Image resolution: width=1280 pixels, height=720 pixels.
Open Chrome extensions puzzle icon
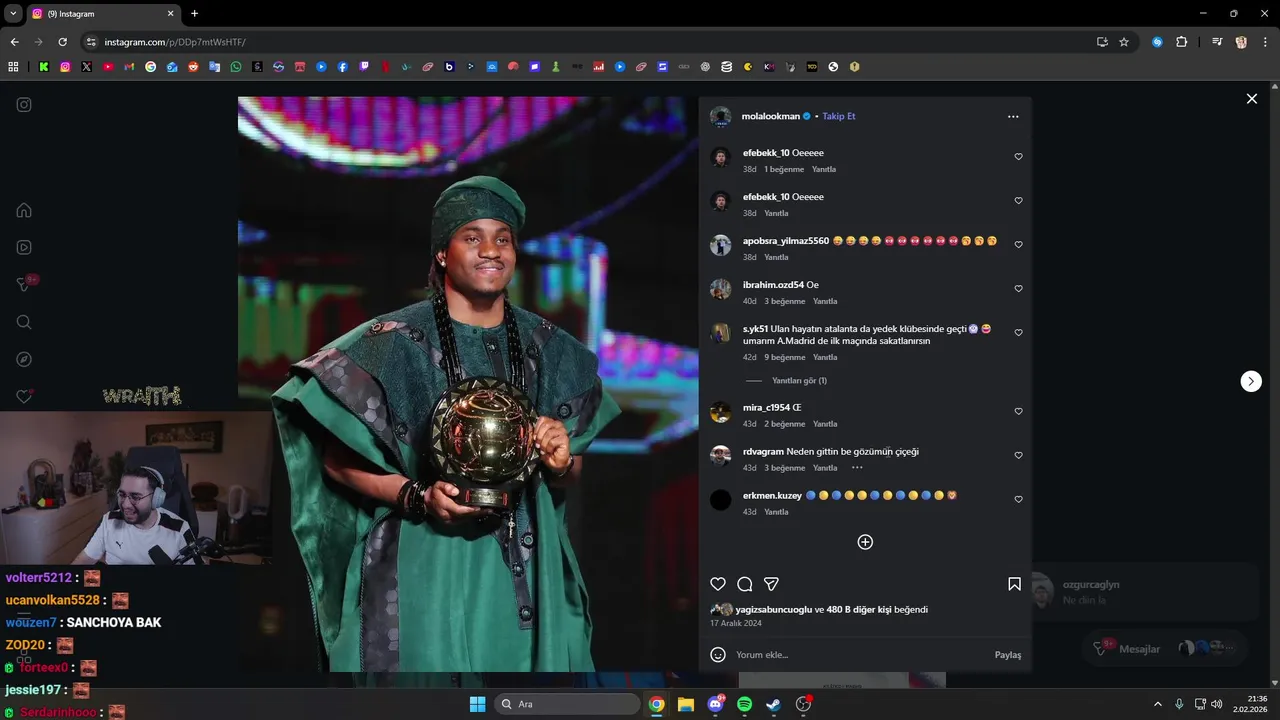point(1181,42)
